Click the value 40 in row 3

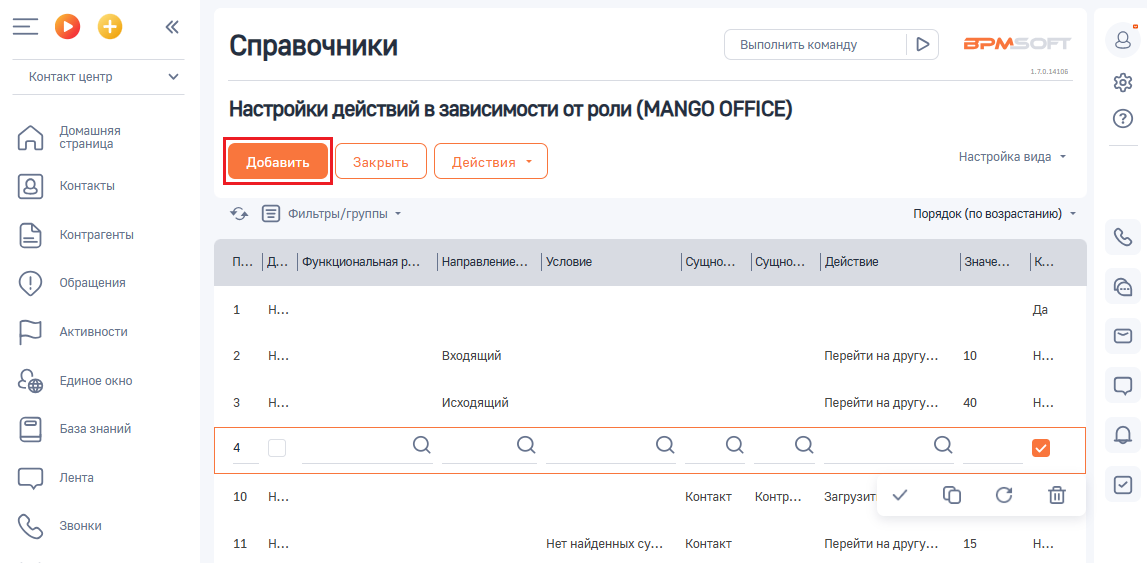[x=971, y=403]
